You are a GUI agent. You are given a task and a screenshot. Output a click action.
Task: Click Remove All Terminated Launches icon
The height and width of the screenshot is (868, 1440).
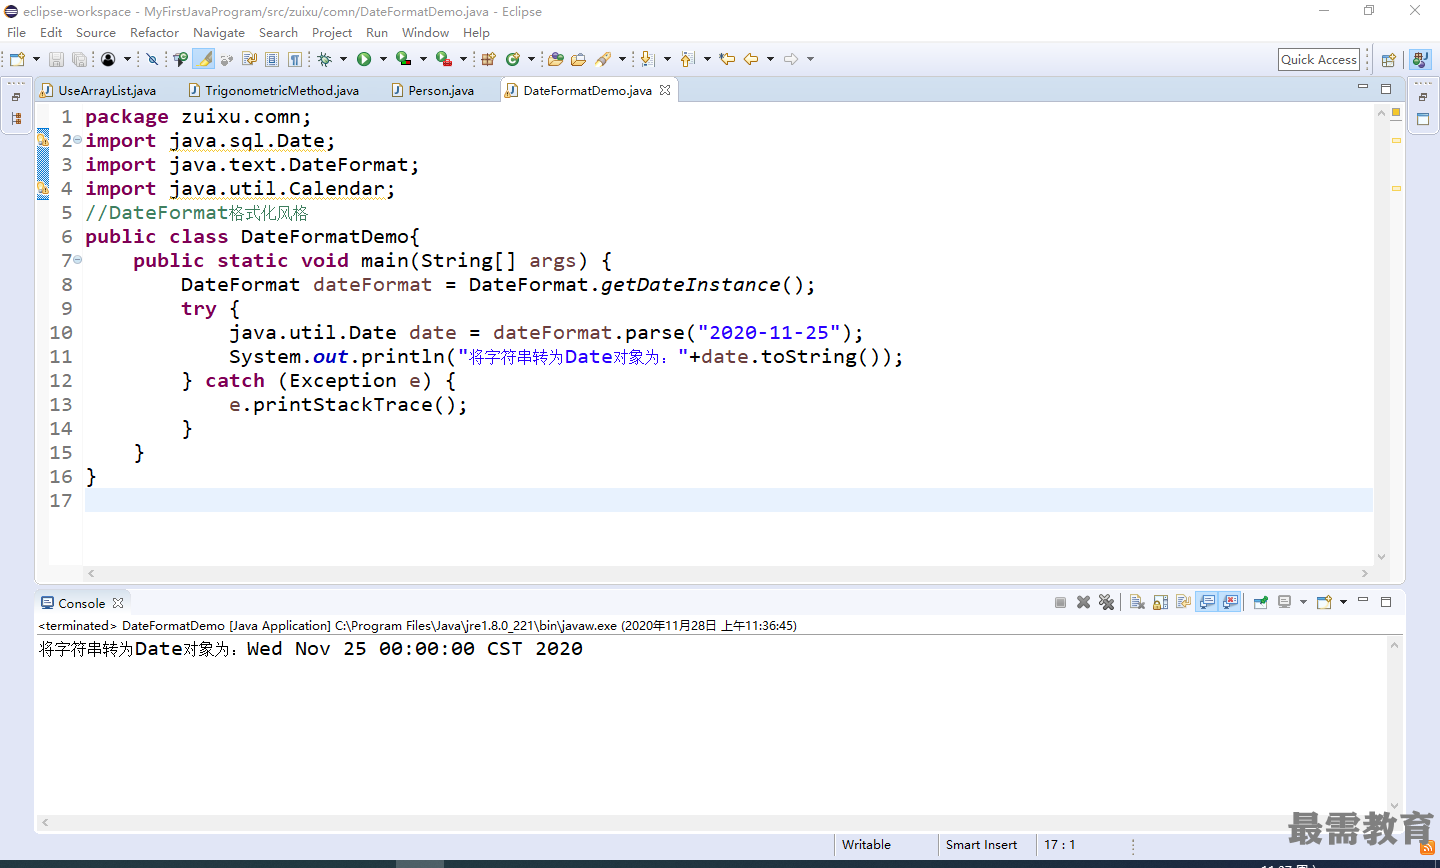[1106, 602]
